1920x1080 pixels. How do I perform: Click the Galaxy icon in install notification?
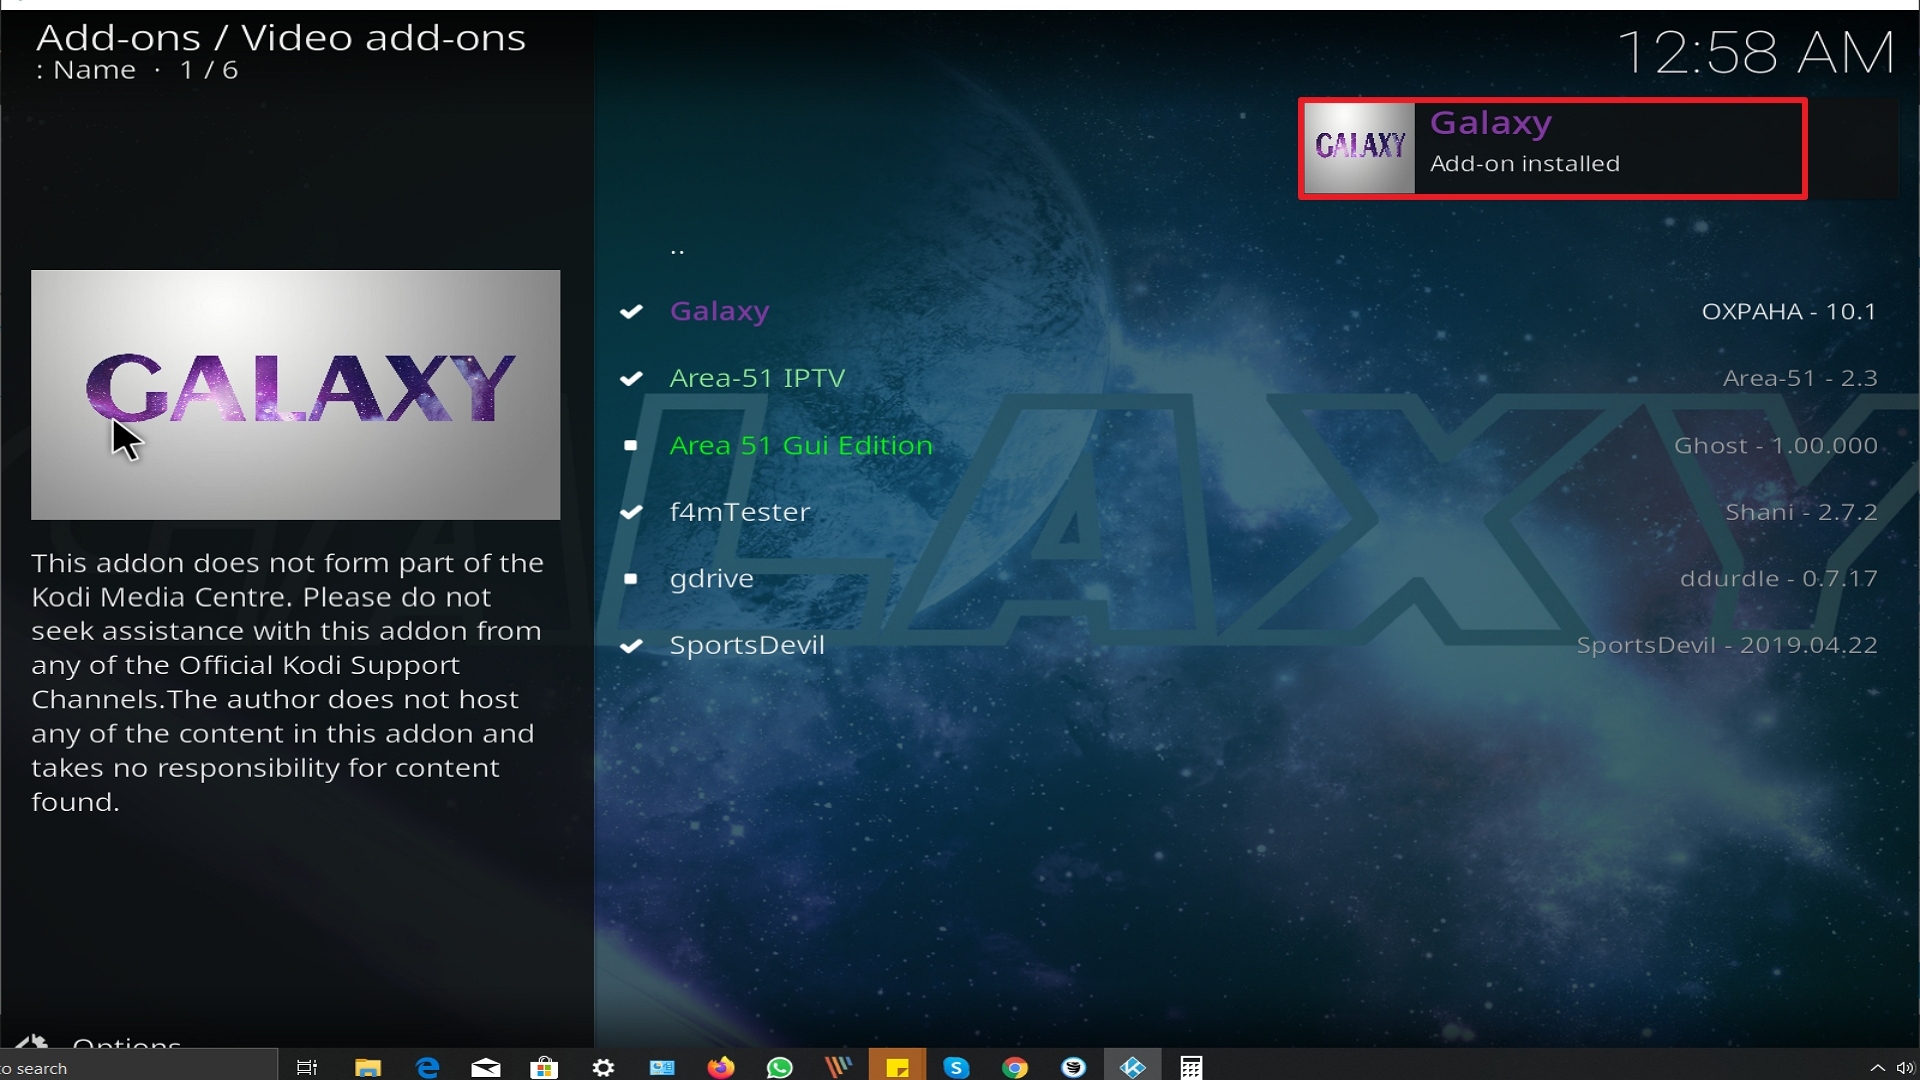[x=1360, y=148]
